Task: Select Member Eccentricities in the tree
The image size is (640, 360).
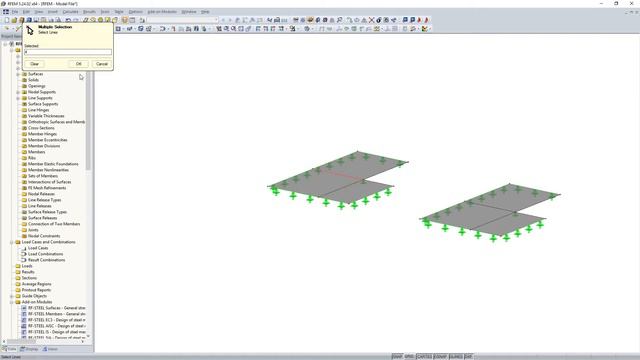Action: (47, 140)
